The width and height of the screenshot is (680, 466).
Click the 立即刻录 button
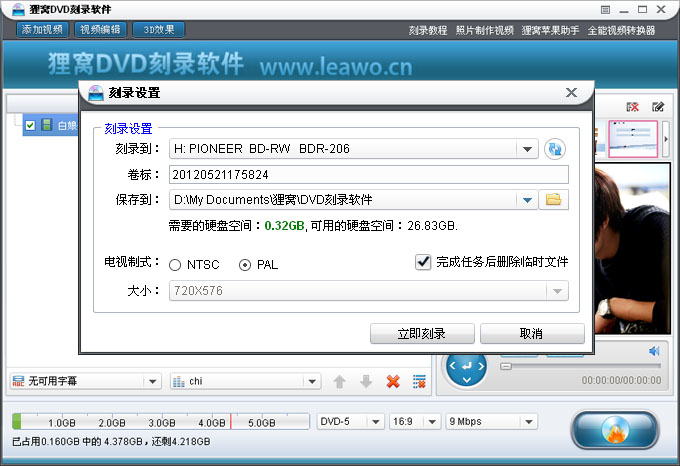point(422,334)
